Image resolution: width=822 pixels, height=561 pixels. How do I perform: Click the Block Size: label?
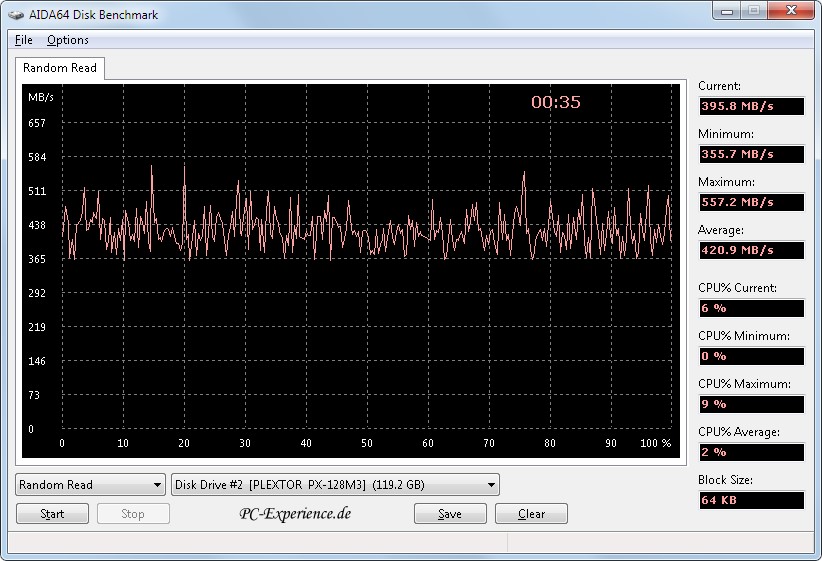pyautogui.click(x=725, y=480)
